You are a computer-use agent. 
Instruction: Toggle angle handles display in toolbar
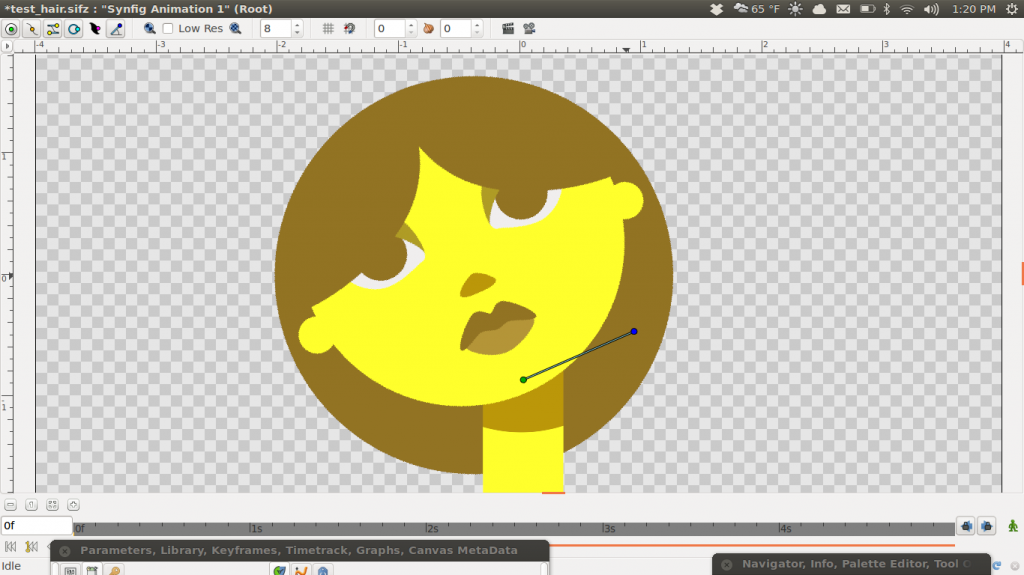116,29
